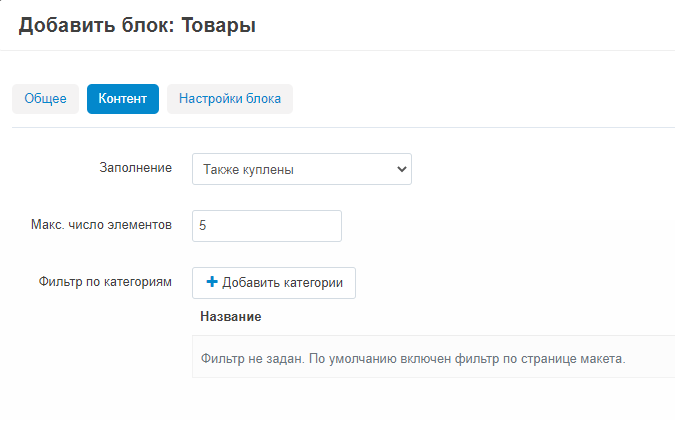Click the plus icon on Добавить категории
The height and width of the screenshot is (422, 675).
211,283
